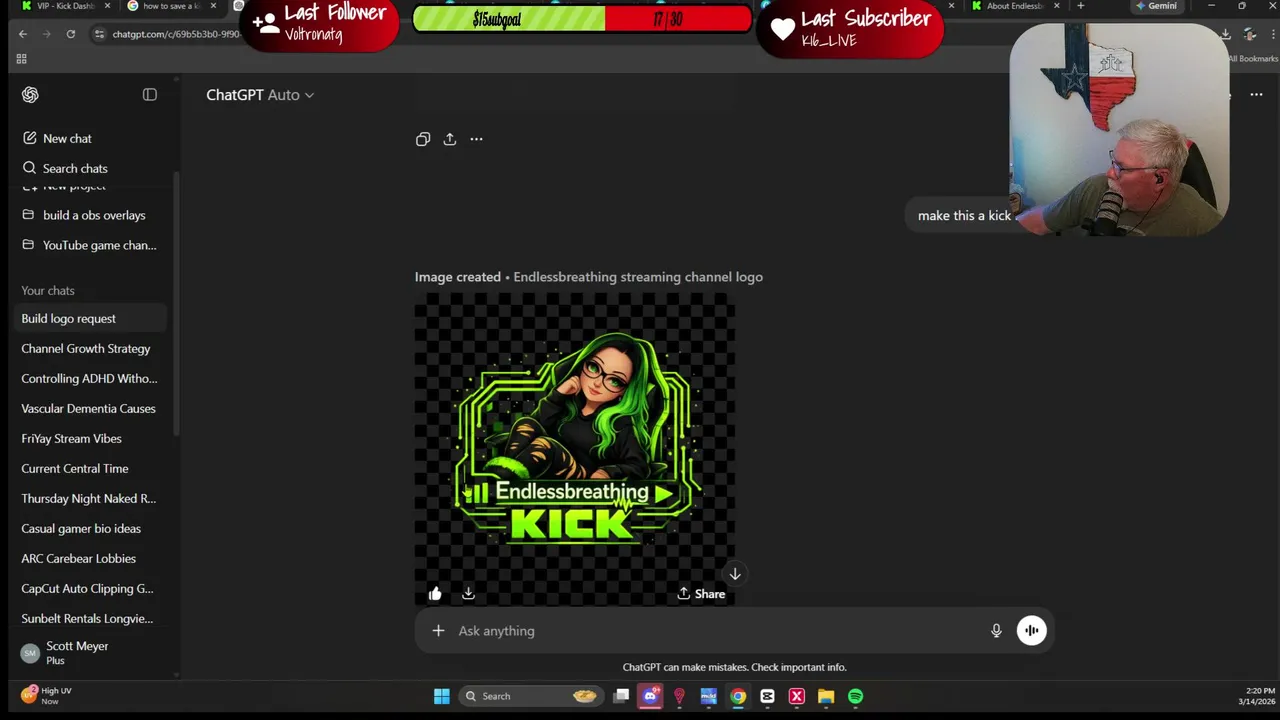Click the taskbar Search box

coord(531,696)
